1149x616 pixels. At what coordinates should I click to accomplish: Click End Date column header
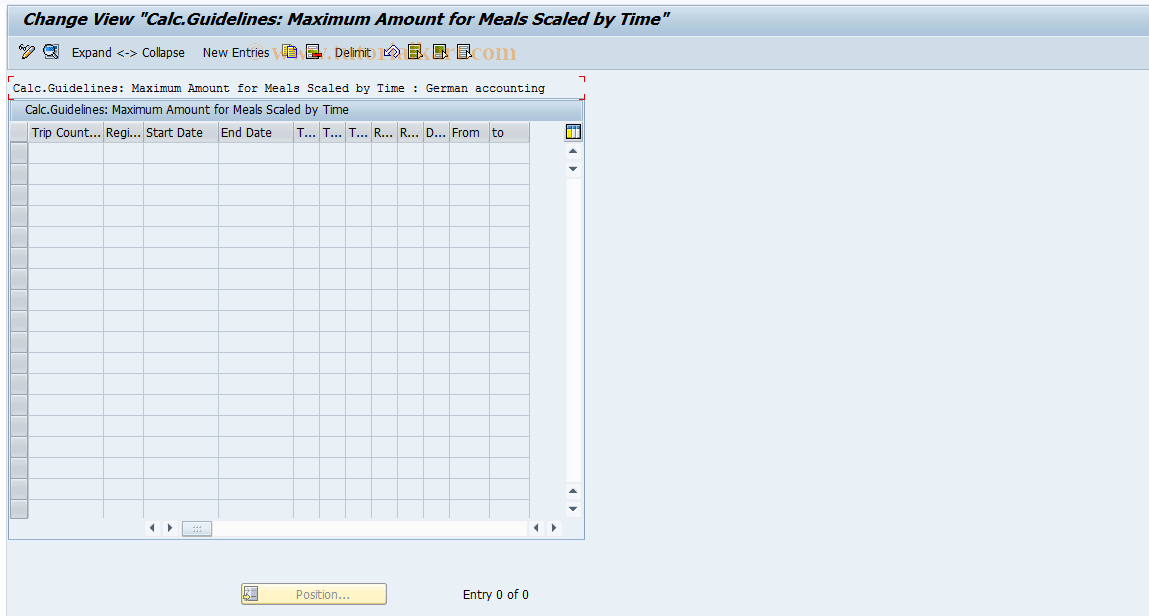click(x=256, y=133)
